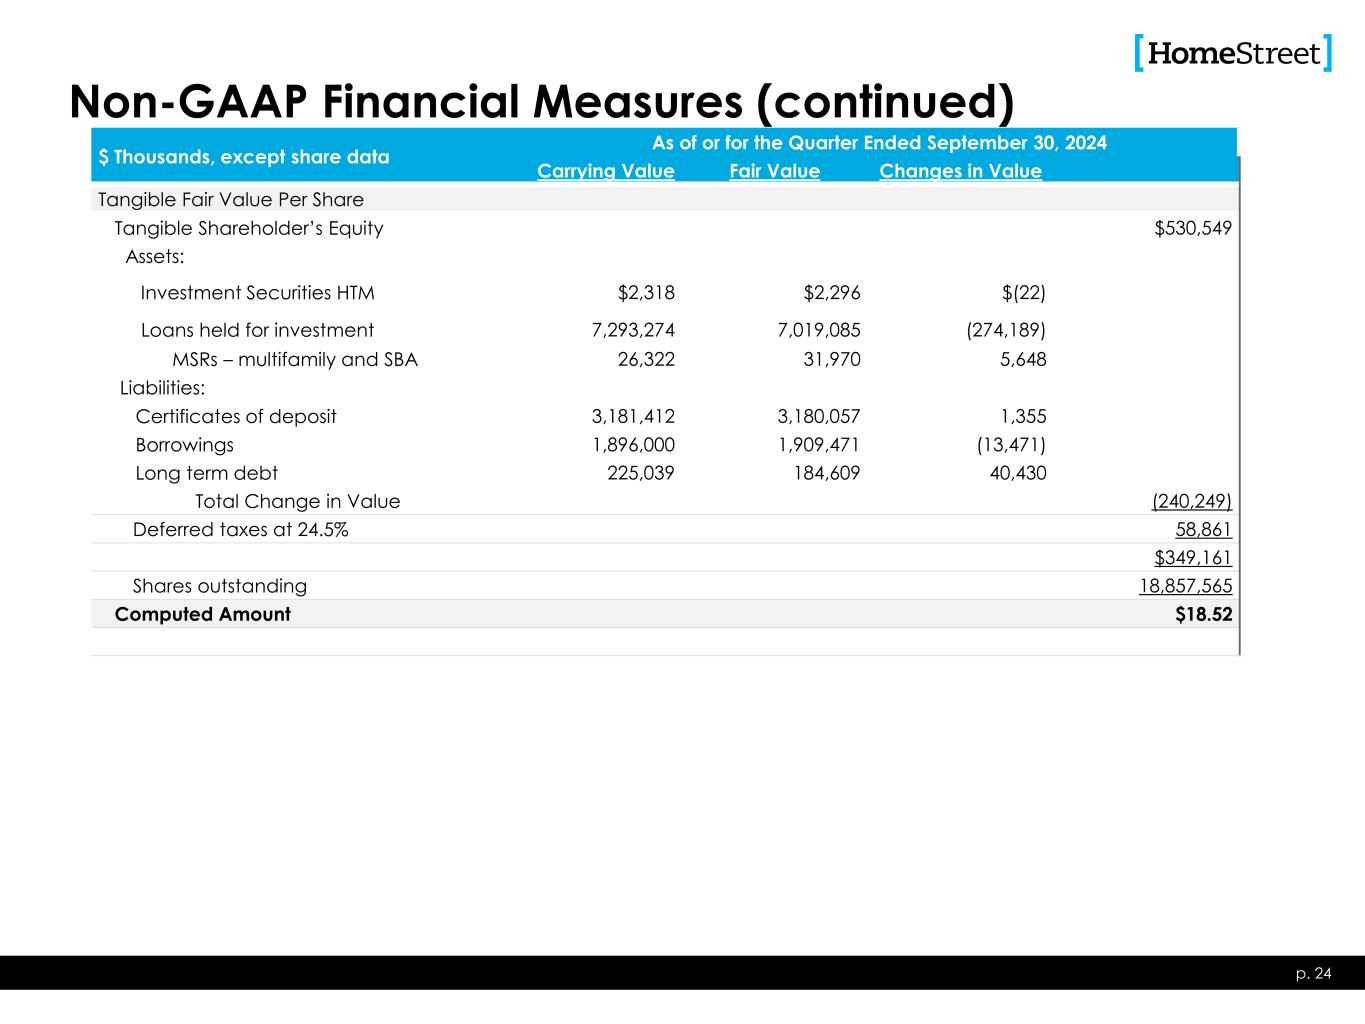Click the HomeStreet logo

pyautogui.click(x=1233, y=53)
